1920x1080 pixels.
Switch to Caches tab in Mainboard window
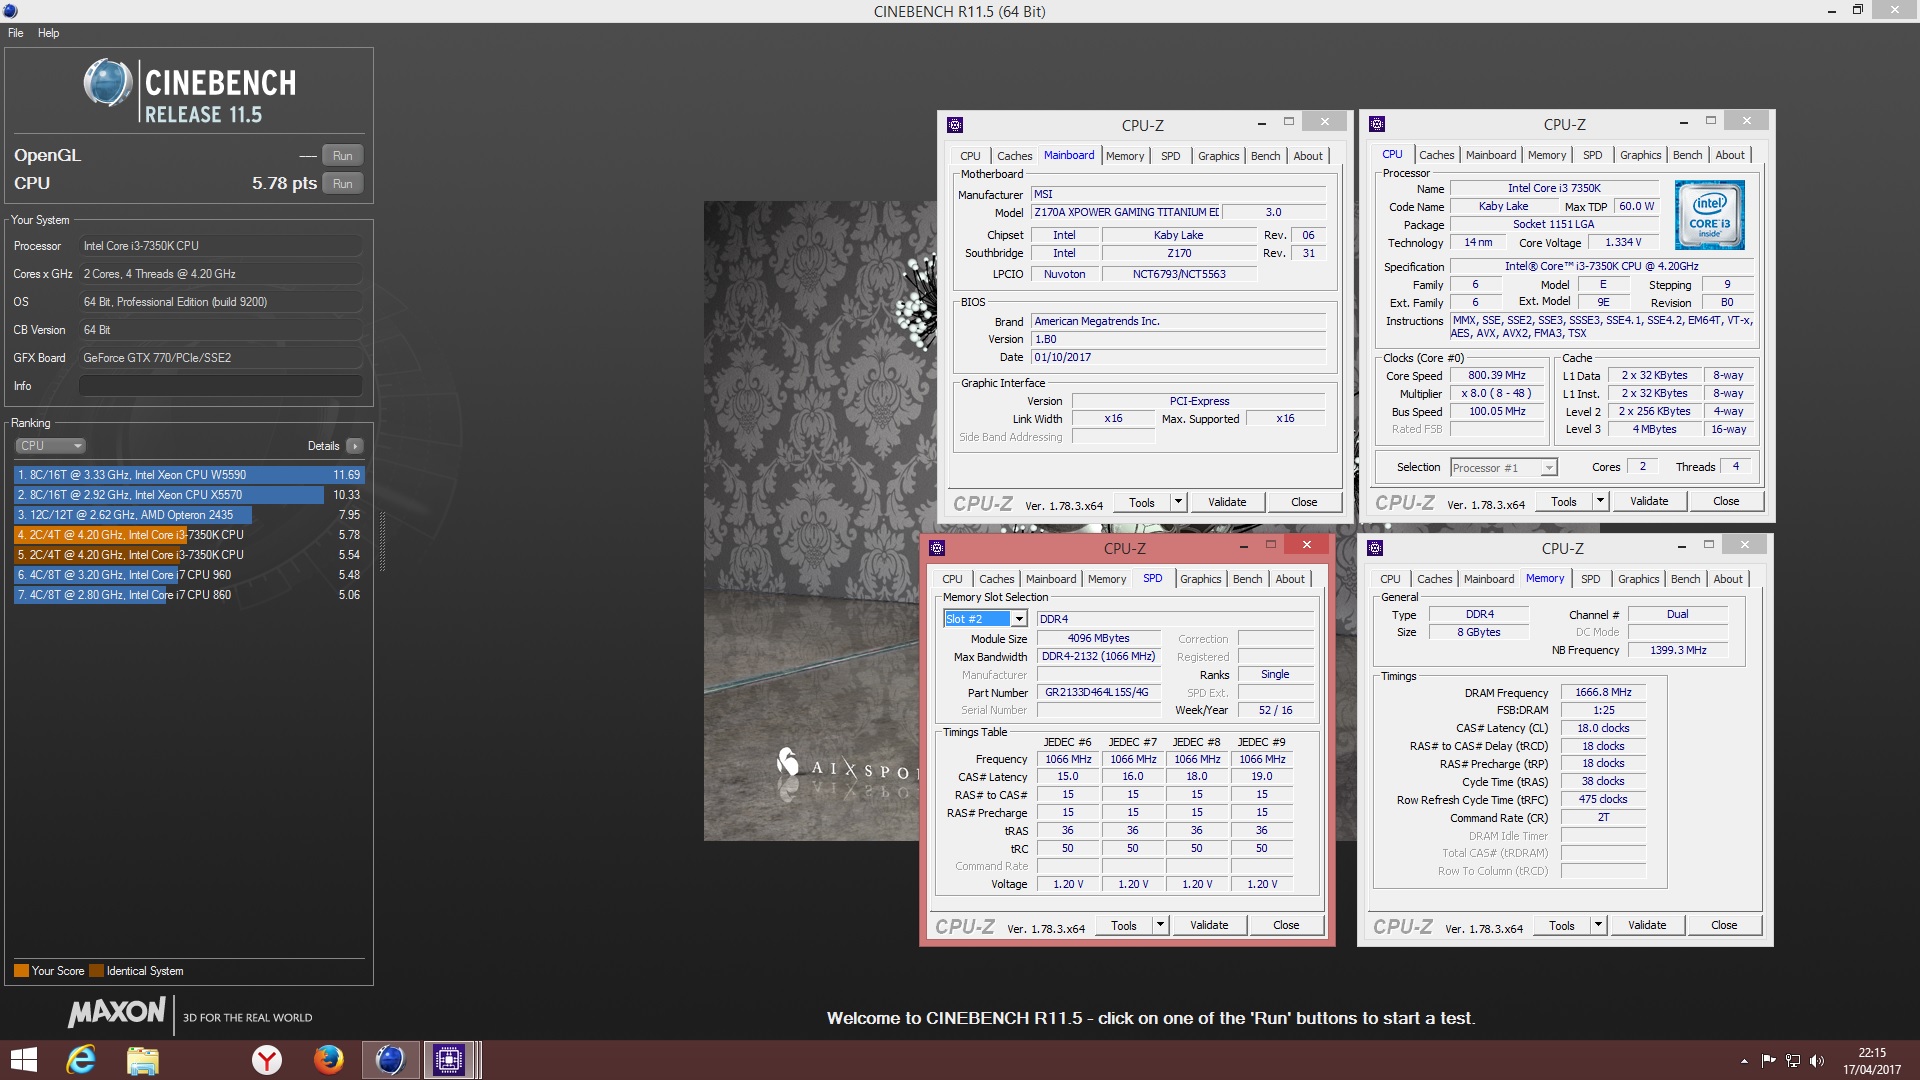click(x=1014, y=156)
